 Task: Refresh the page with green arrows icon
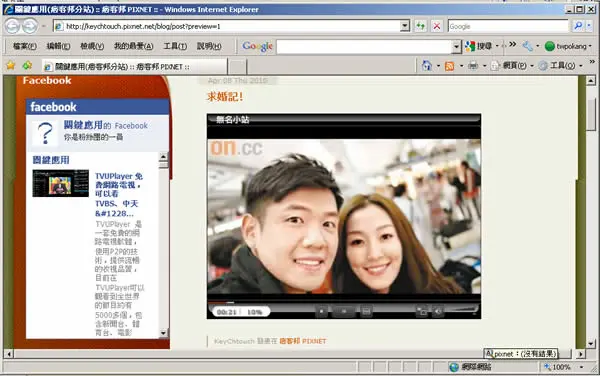[x=421, y=26]
